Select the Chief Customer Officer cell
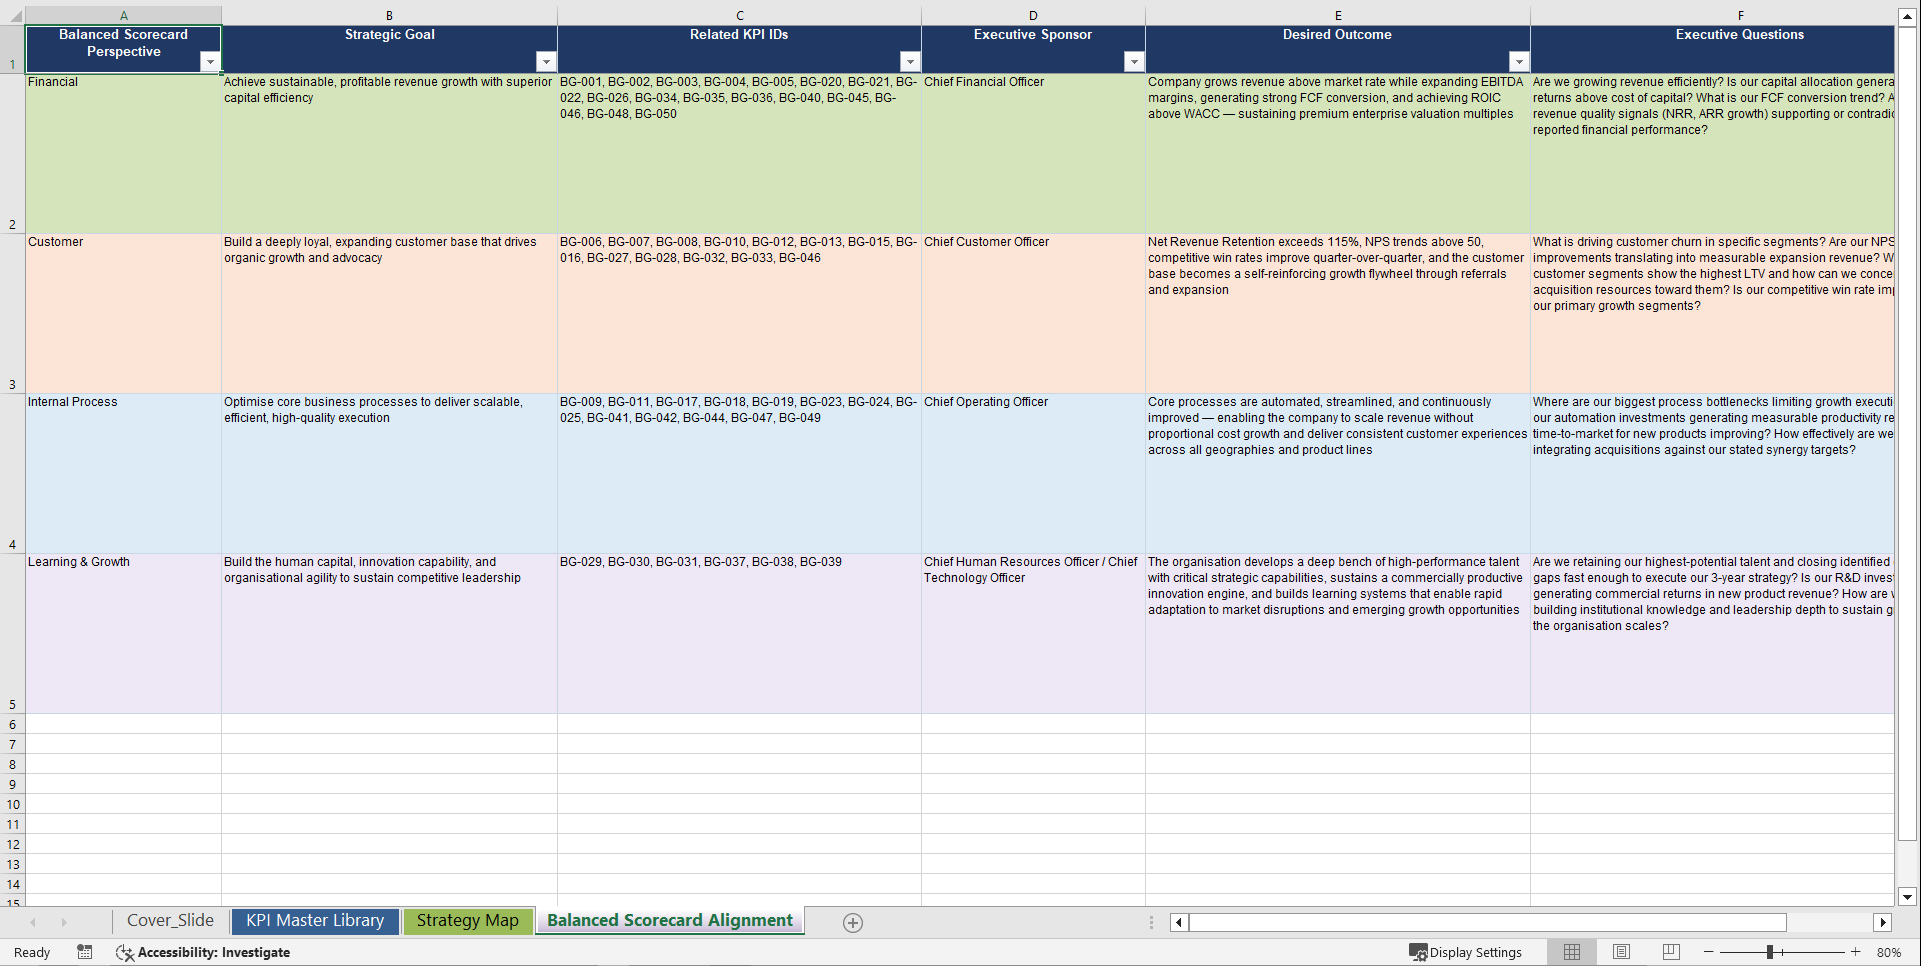 click(1033, 314)
